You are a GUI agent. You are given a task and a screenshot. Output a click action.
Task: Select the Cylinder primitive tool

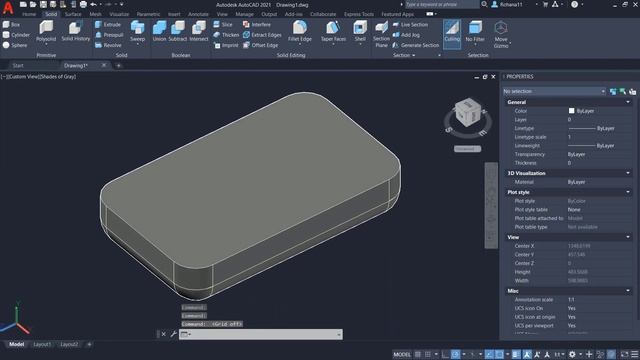point(16,35)
